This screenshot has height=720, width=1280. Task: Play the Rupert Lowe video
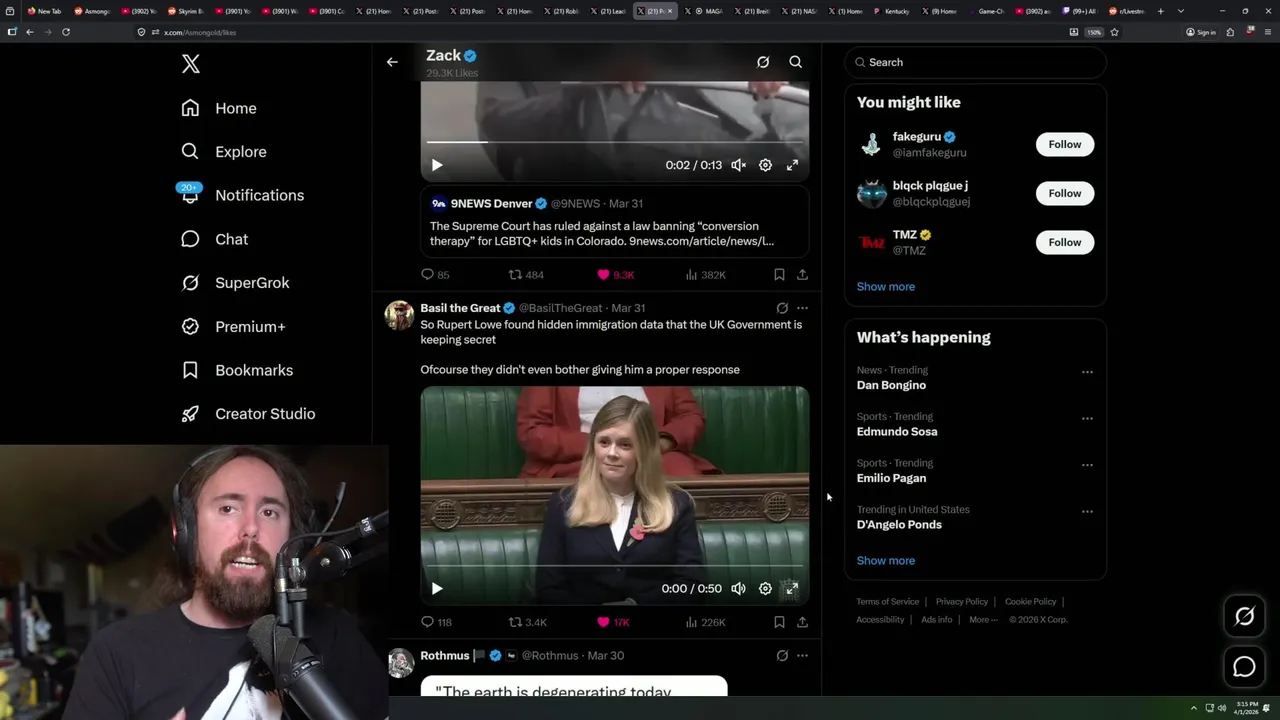[x=437, y=589]
